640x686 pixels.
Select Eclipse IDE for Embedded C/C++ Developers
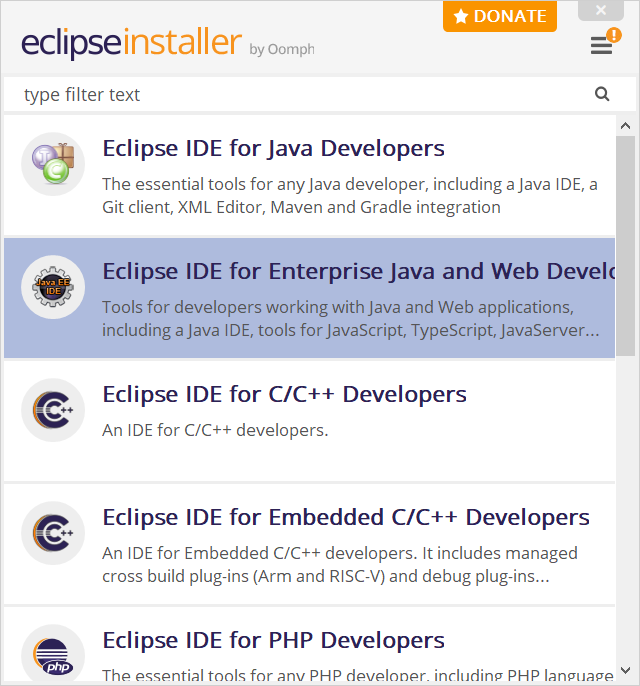[309, 544]
